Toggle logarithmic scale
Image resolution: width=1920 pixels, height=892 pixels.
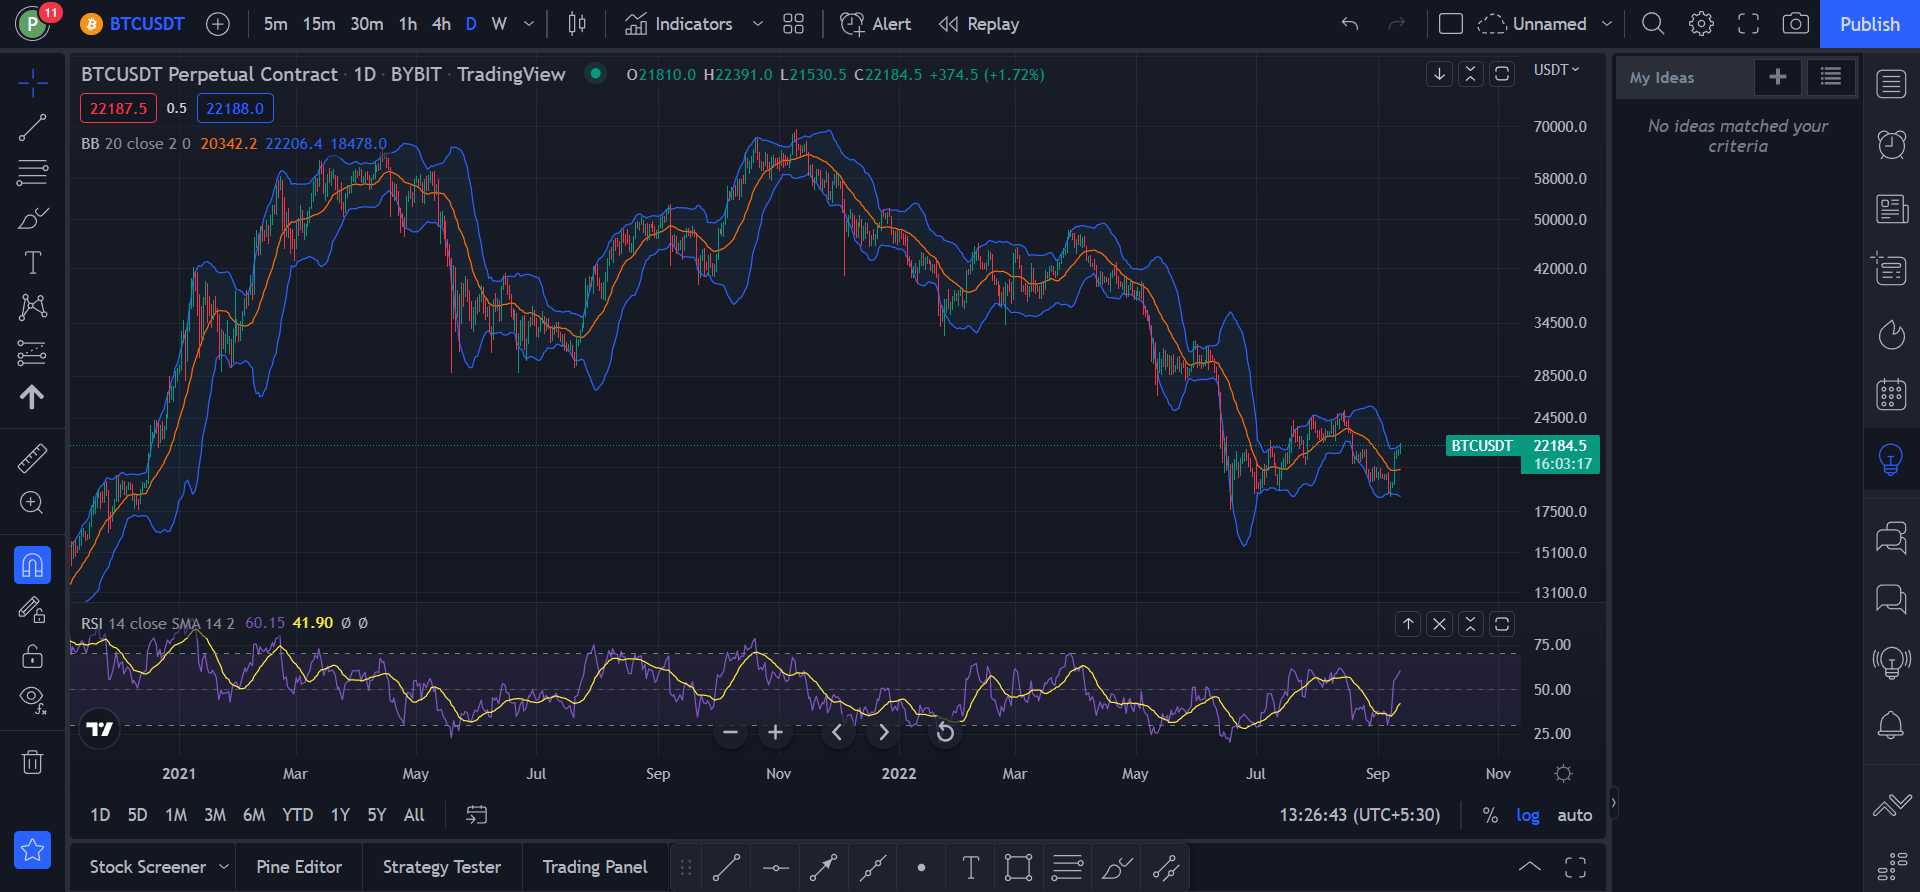[1528, 815]
